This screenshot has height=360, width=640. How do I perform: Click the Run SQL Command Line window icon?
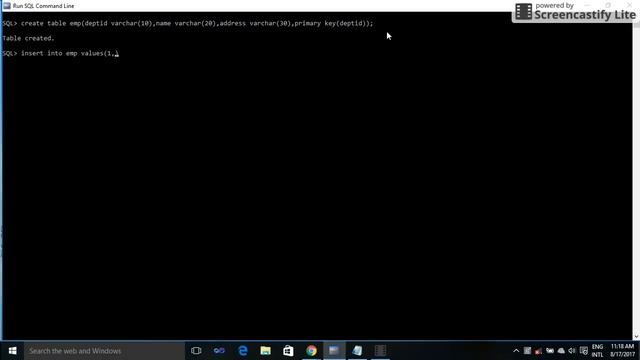[7, 6]
